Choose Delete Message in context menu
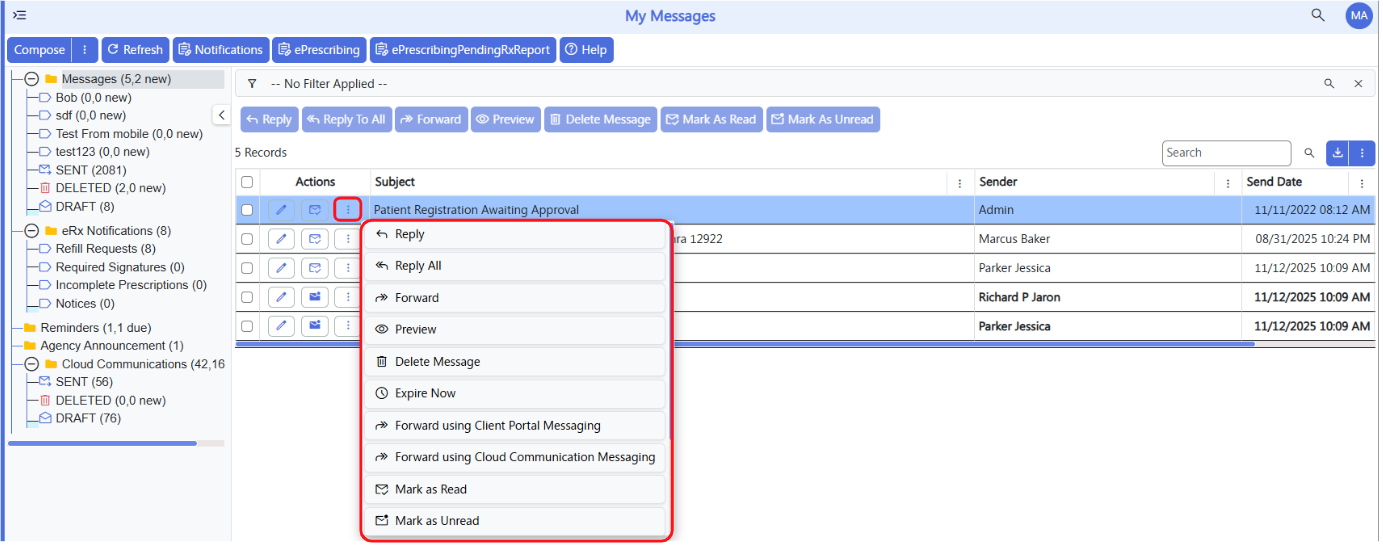The width and height of the screenshot is (1383, 547). (516, 362)
